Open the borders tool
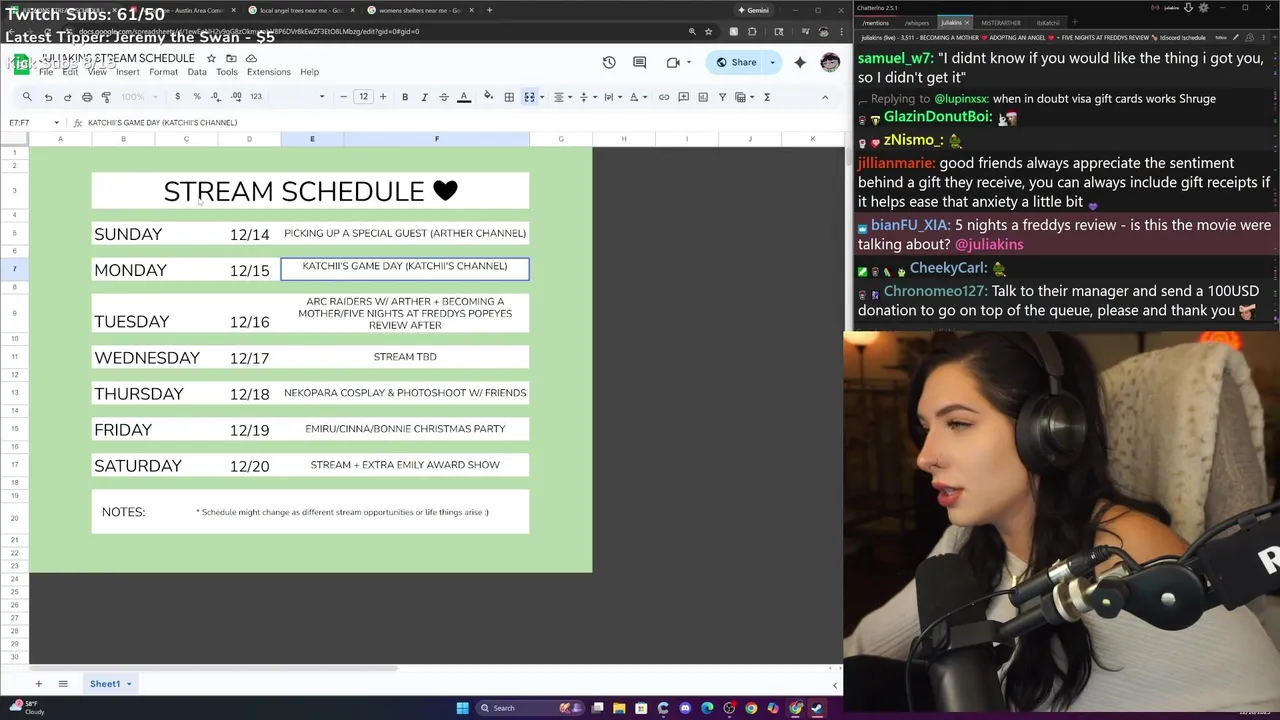The image size is (1280, 720). 509,97
